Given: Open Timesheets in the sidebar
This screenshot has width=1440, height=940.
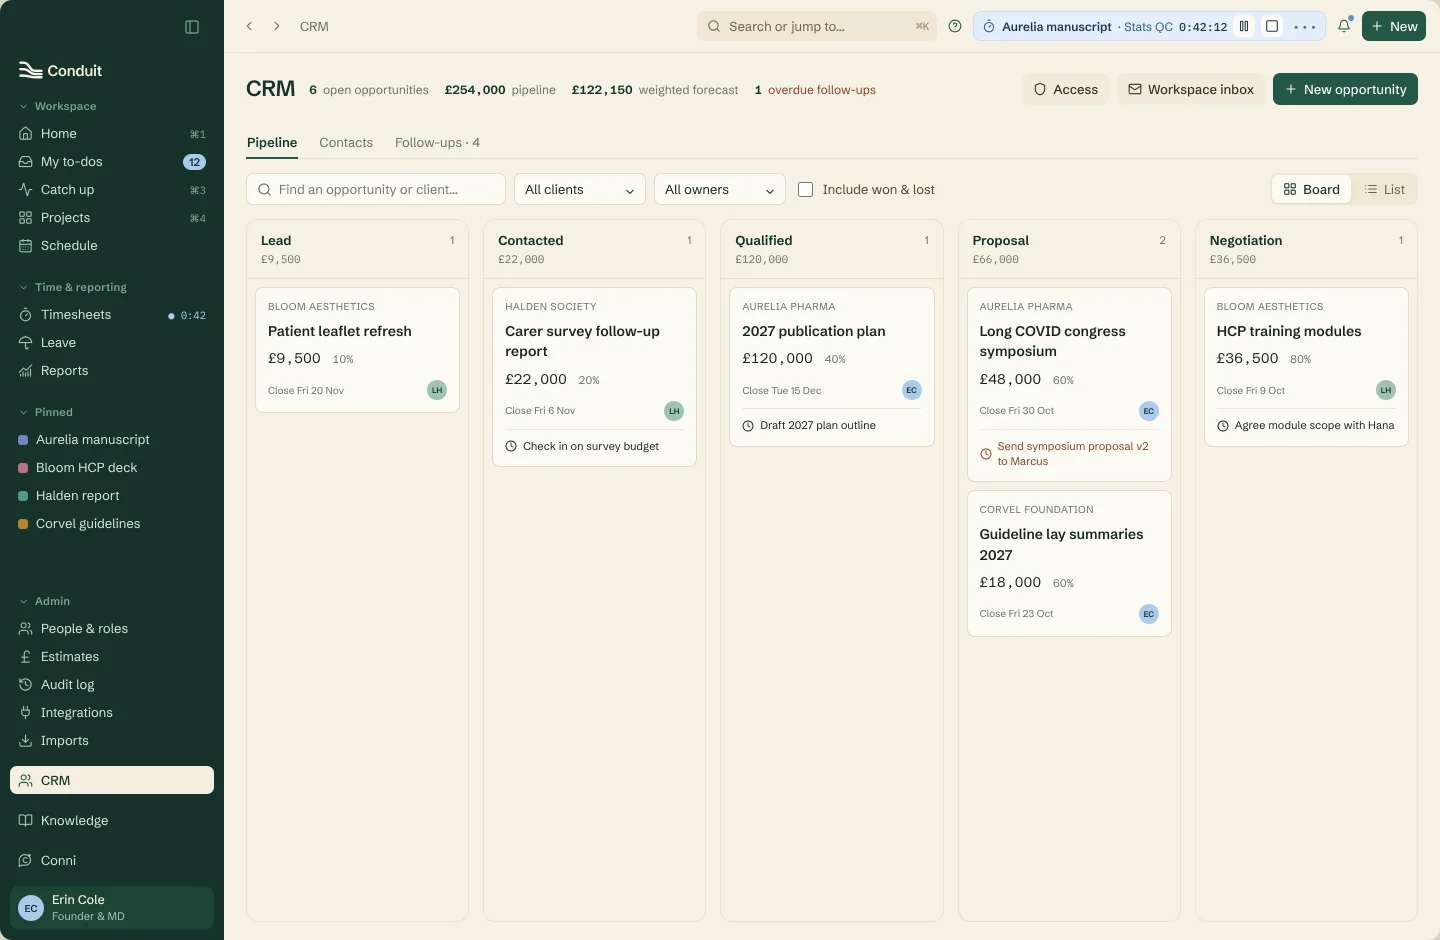Looking at the screenshot, I should click(112, 315).
